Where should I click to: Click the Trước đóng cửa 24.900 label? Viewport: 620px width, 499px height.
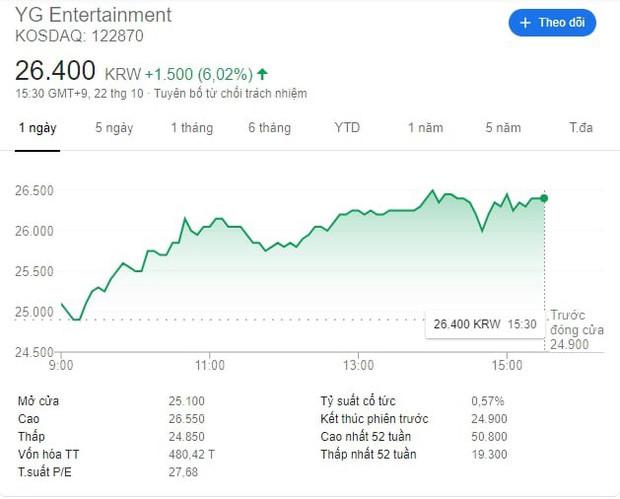[x=573, y=329]
